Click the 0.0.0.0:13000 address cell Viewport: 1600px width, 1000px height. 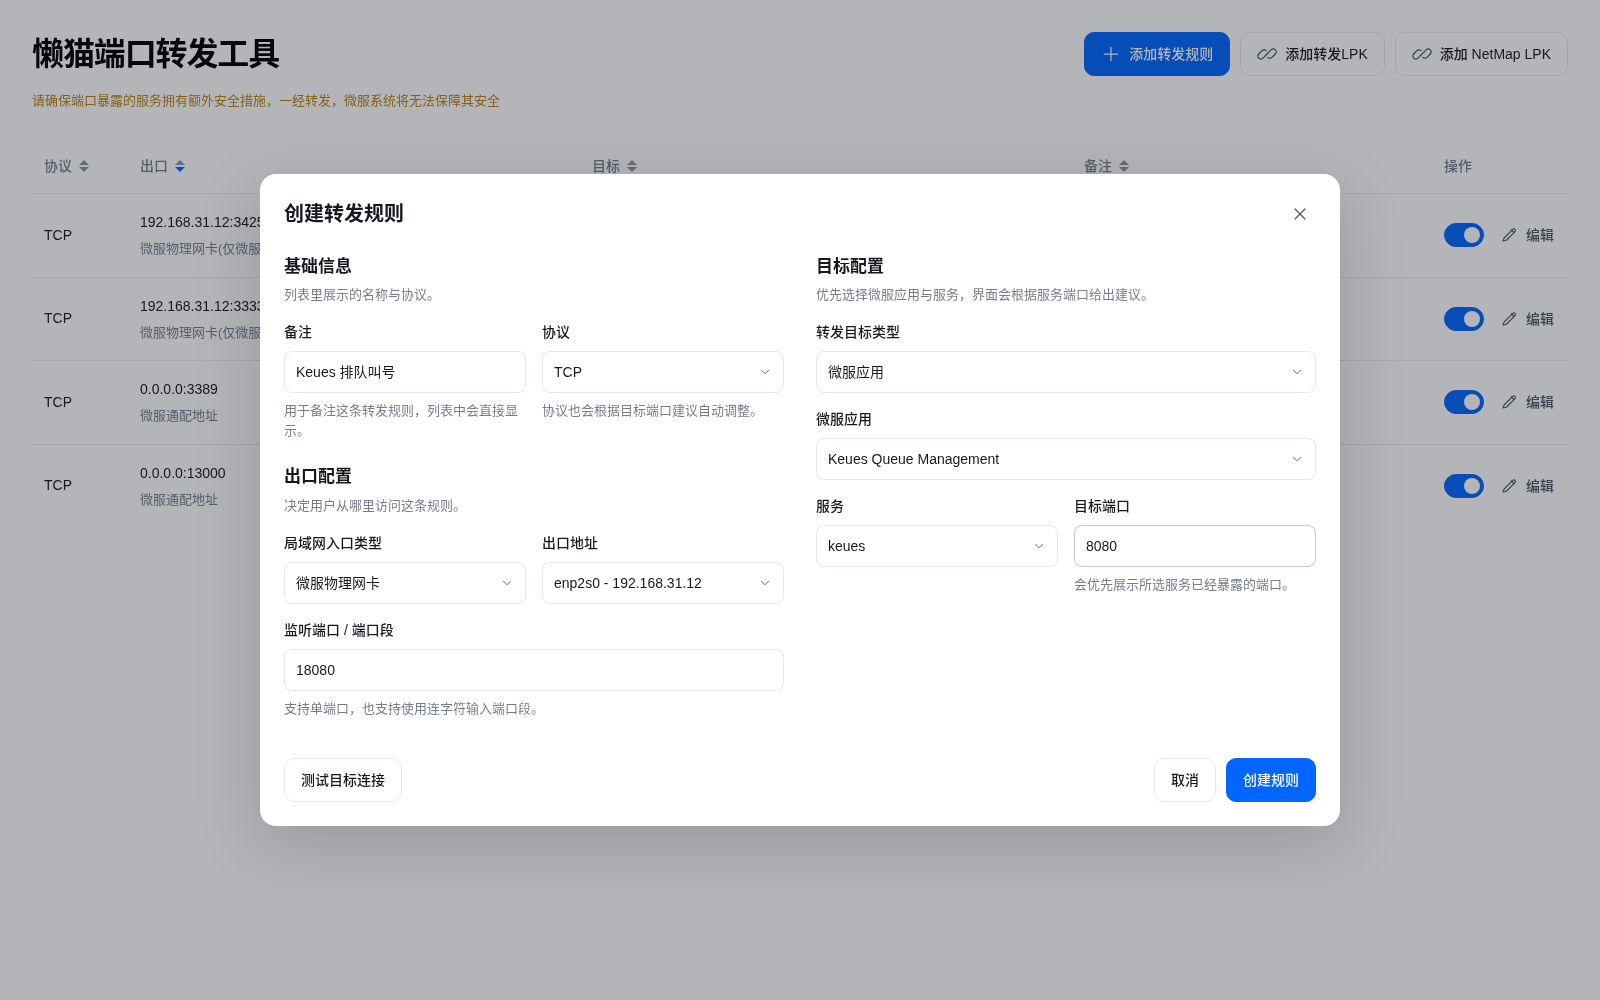(x=183, y=473)
